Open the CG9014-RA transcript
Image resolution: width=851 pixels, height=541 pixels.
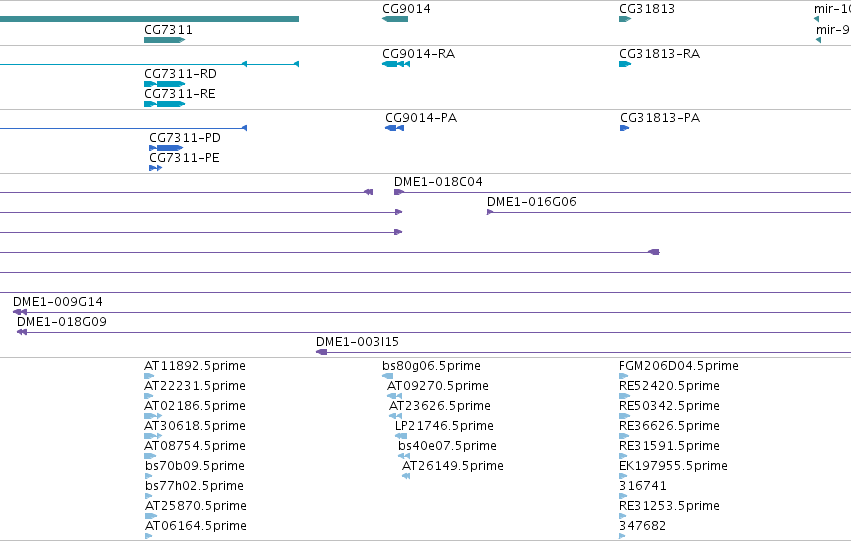click(396, 64)
